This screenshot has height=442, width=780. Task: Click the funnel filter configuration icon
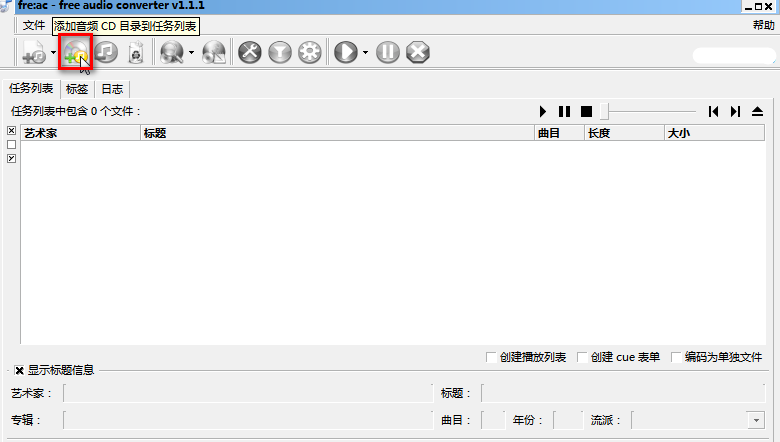(x=280, y=52)
